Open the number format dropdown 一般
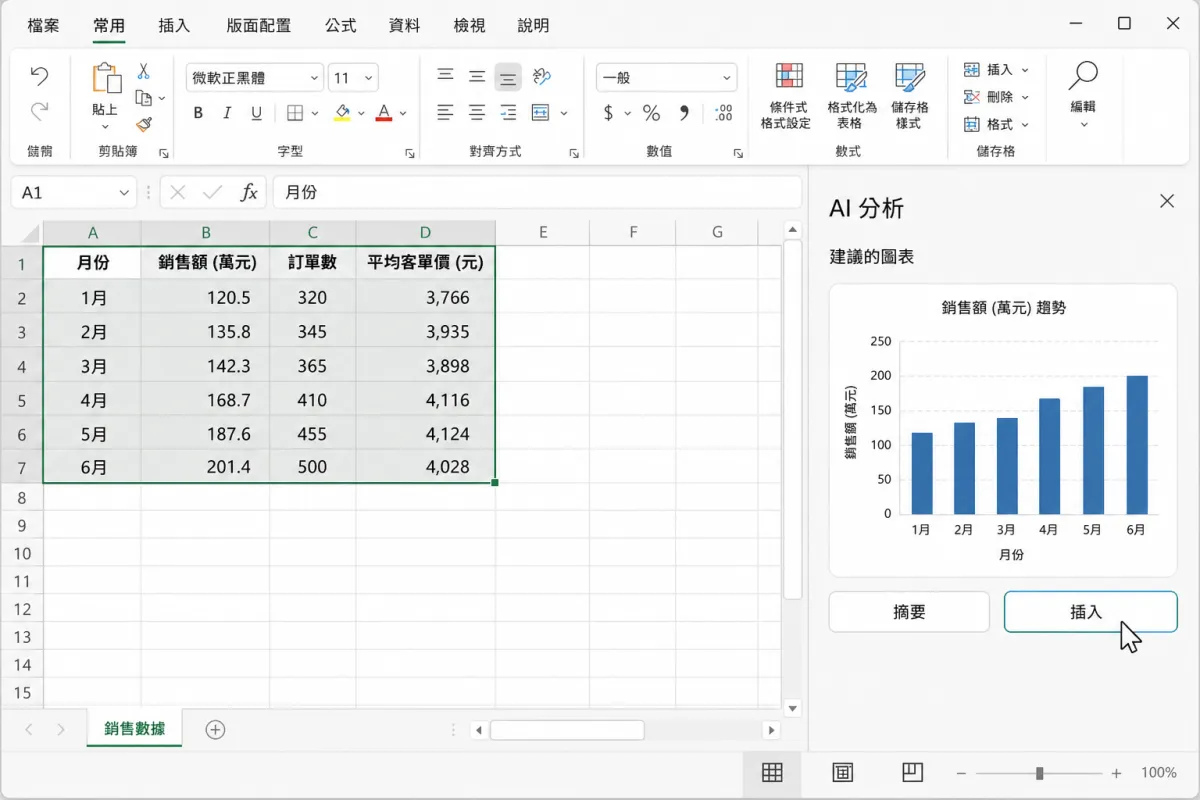Screen dimensions: 1200x800 [666, 77]
